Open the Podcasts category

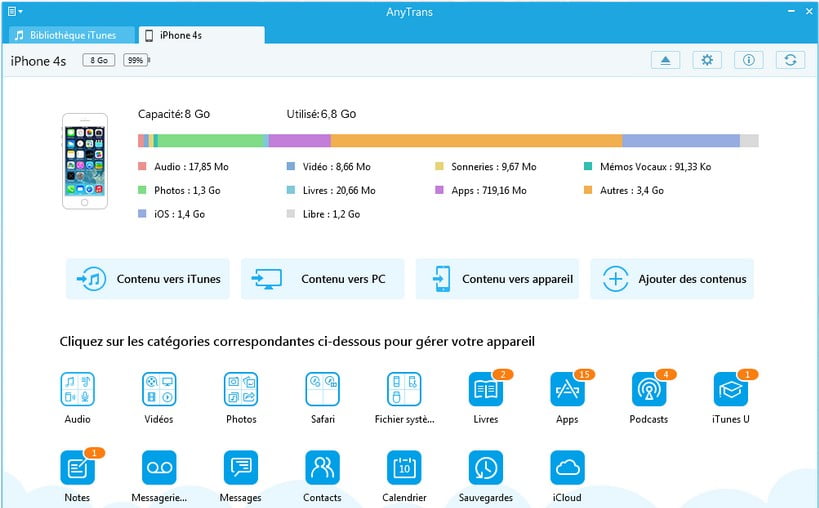(x=649, y=389)
